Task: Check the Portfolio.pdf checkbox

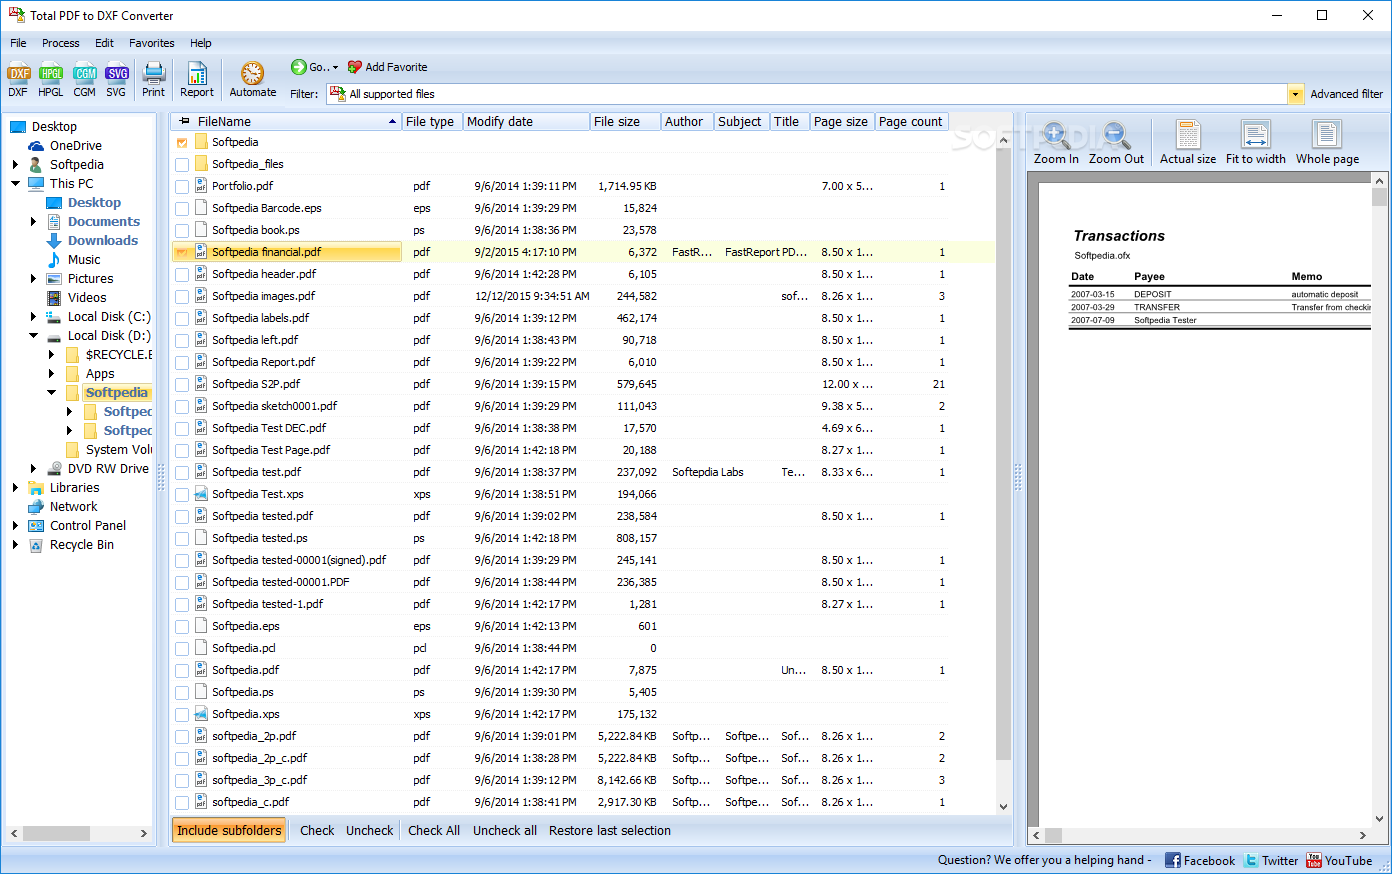Action: pos(182,187)
